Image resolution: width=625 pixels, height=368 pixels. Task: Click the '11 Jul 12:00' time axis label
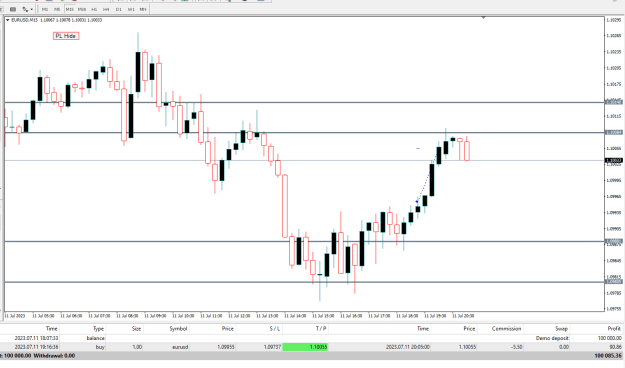click(240, 316)
